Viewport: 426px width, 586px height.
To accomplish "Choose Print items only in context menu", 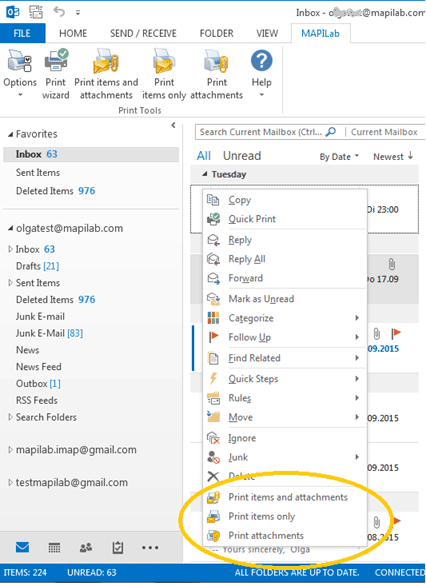I will tap(285, 516).
